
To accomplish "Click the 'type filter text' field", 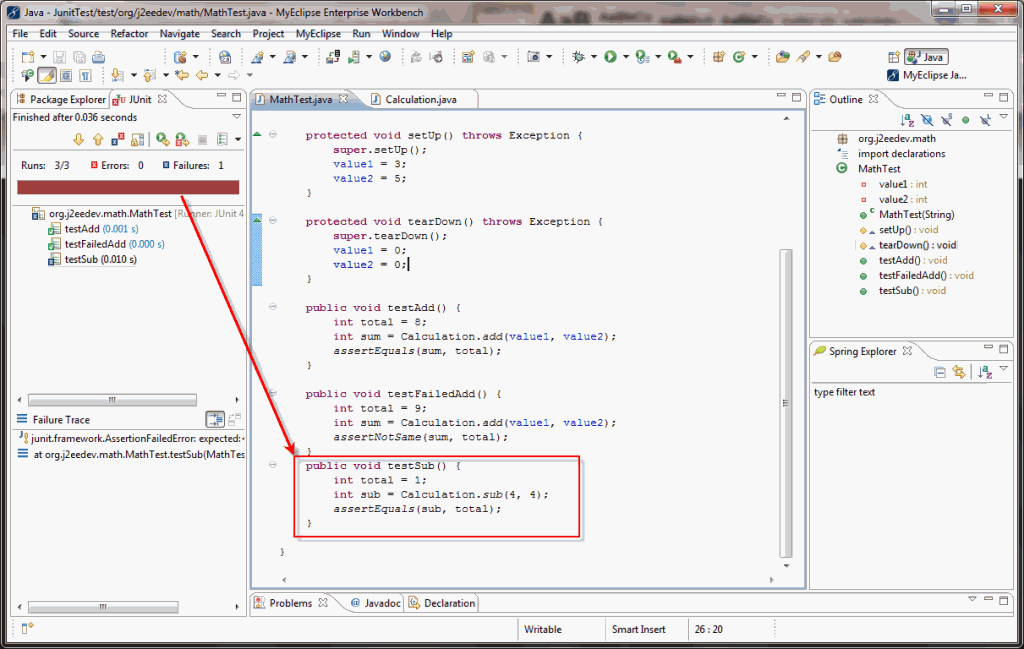I will pyautogui.click(x=909, y=392).
